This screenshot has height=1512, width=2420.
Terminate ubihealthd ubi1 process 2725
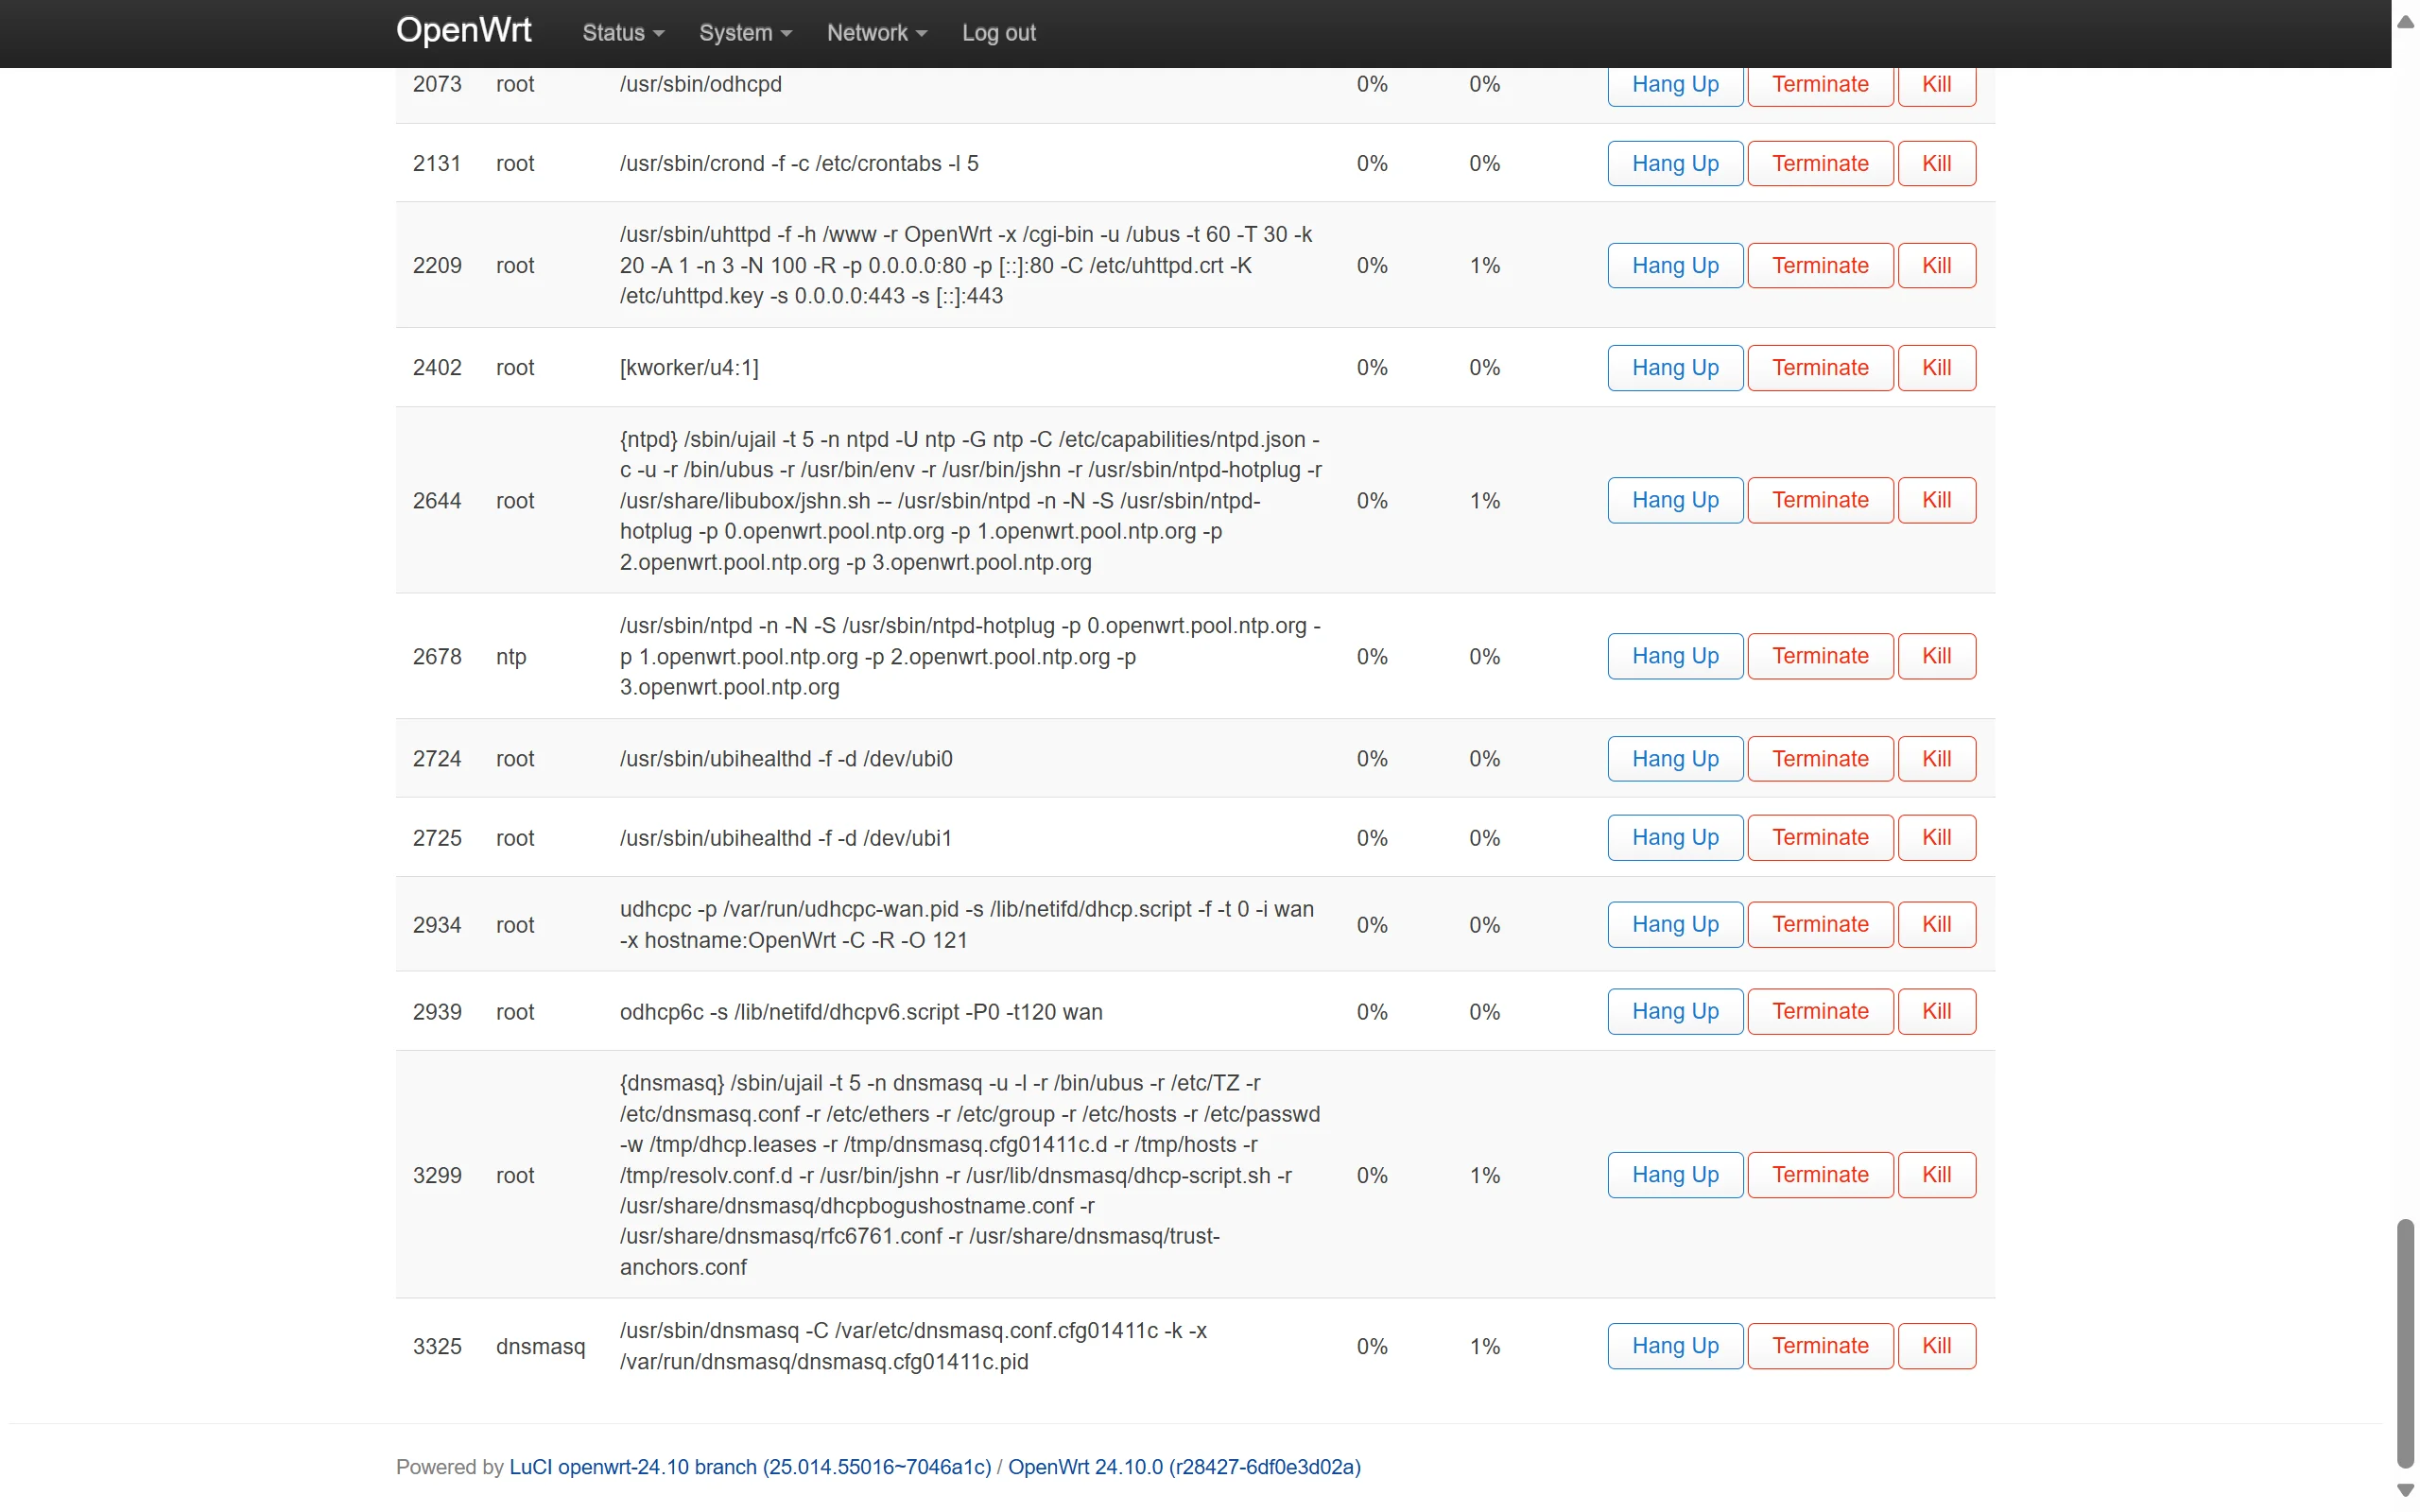(1820, 837)
